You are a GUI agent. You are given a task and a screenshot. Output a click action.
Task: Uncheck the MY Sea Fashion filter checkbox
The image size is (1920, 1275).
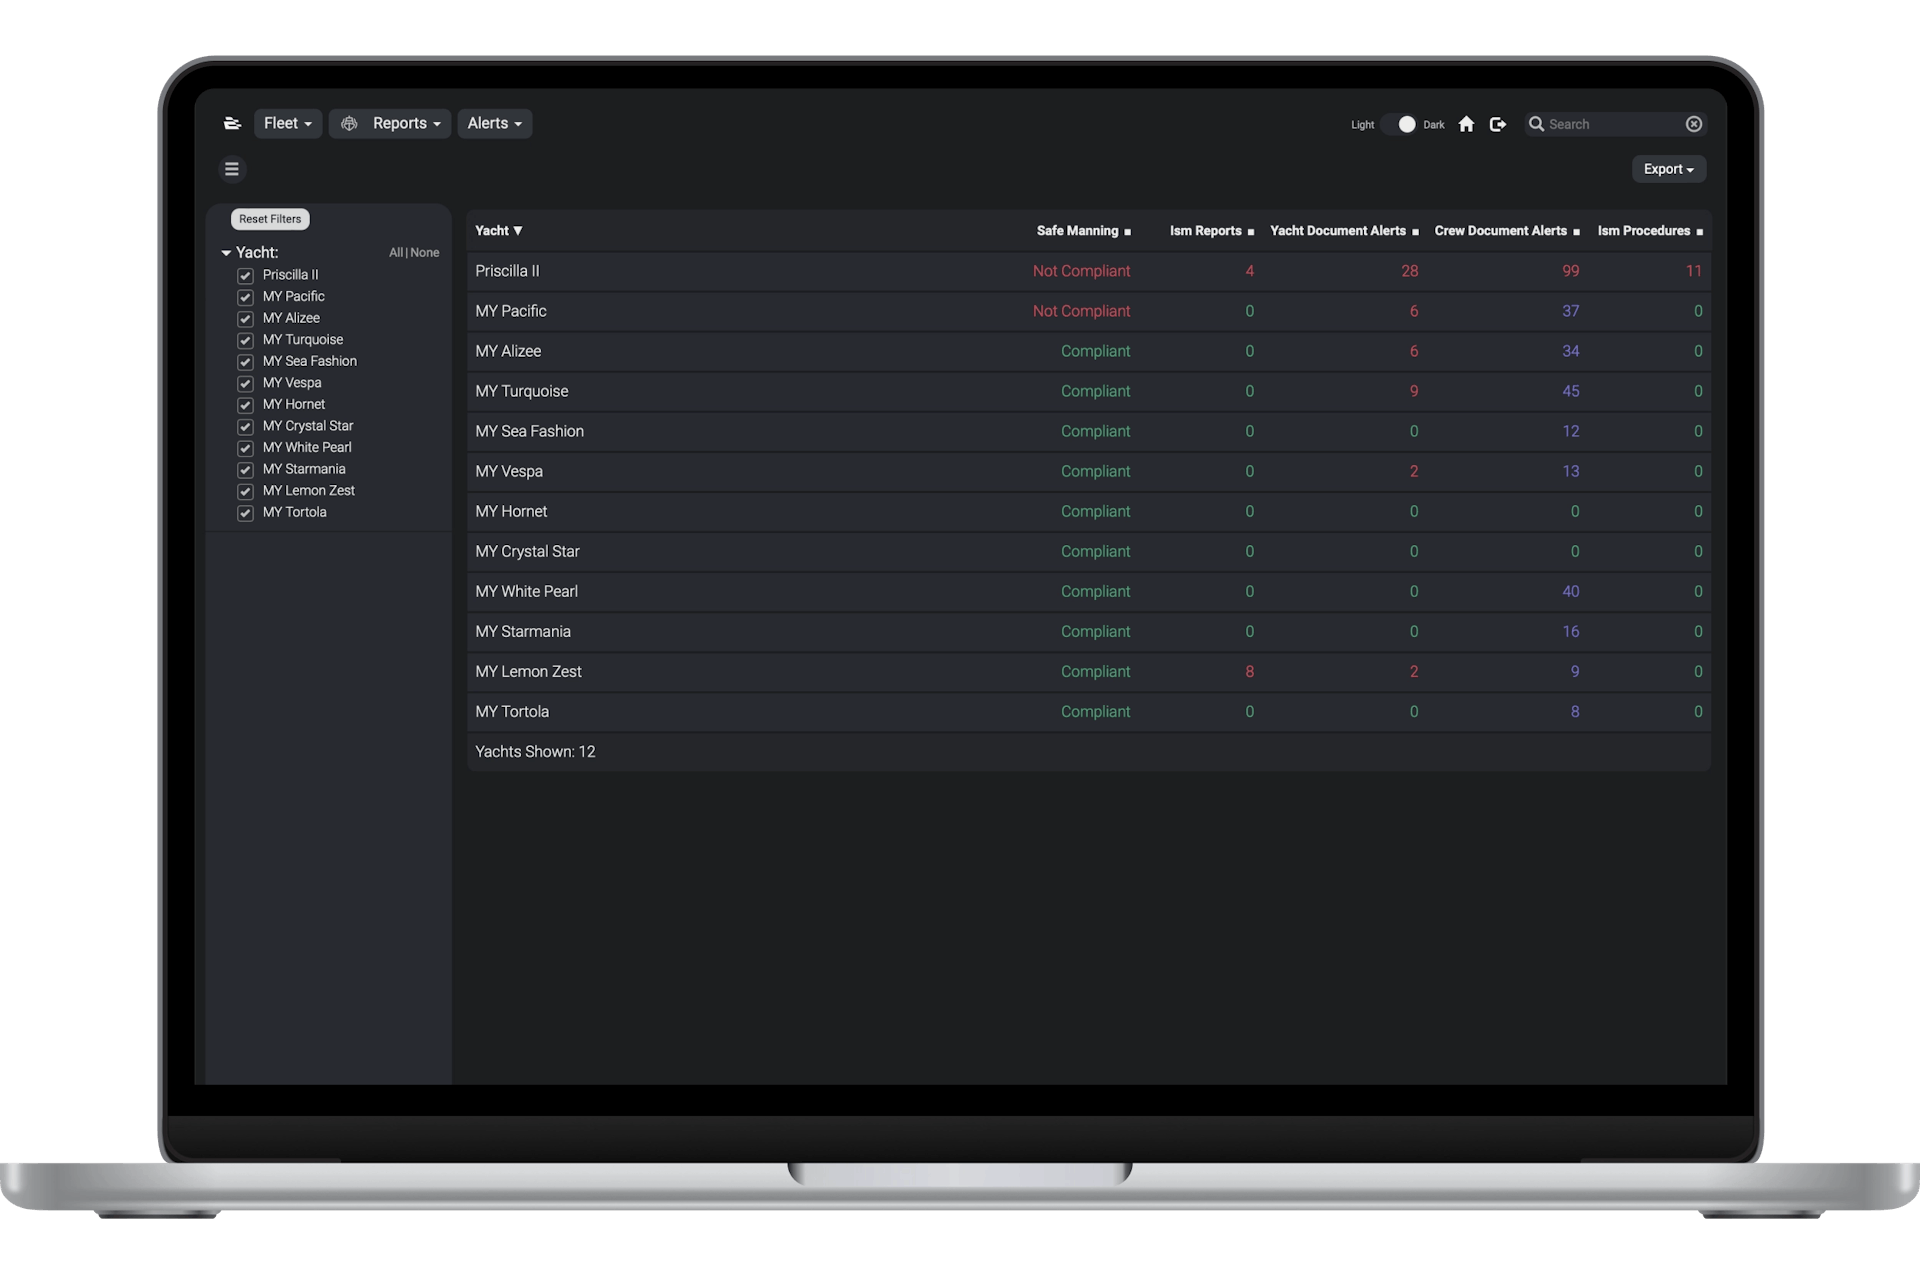click(245, 362)
